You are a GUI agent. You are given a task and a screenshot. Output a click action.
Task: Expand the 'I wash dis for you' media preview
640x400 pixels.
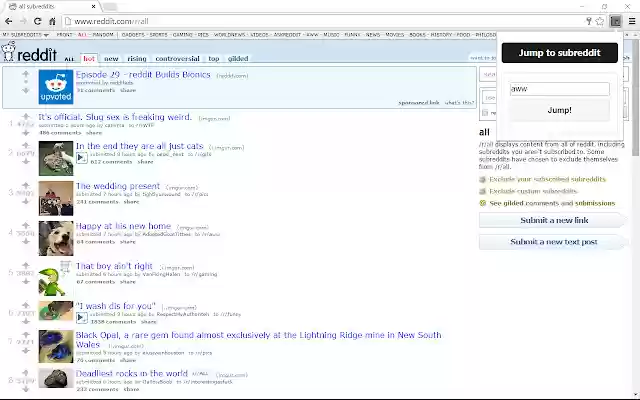click(x=82, y=318)
